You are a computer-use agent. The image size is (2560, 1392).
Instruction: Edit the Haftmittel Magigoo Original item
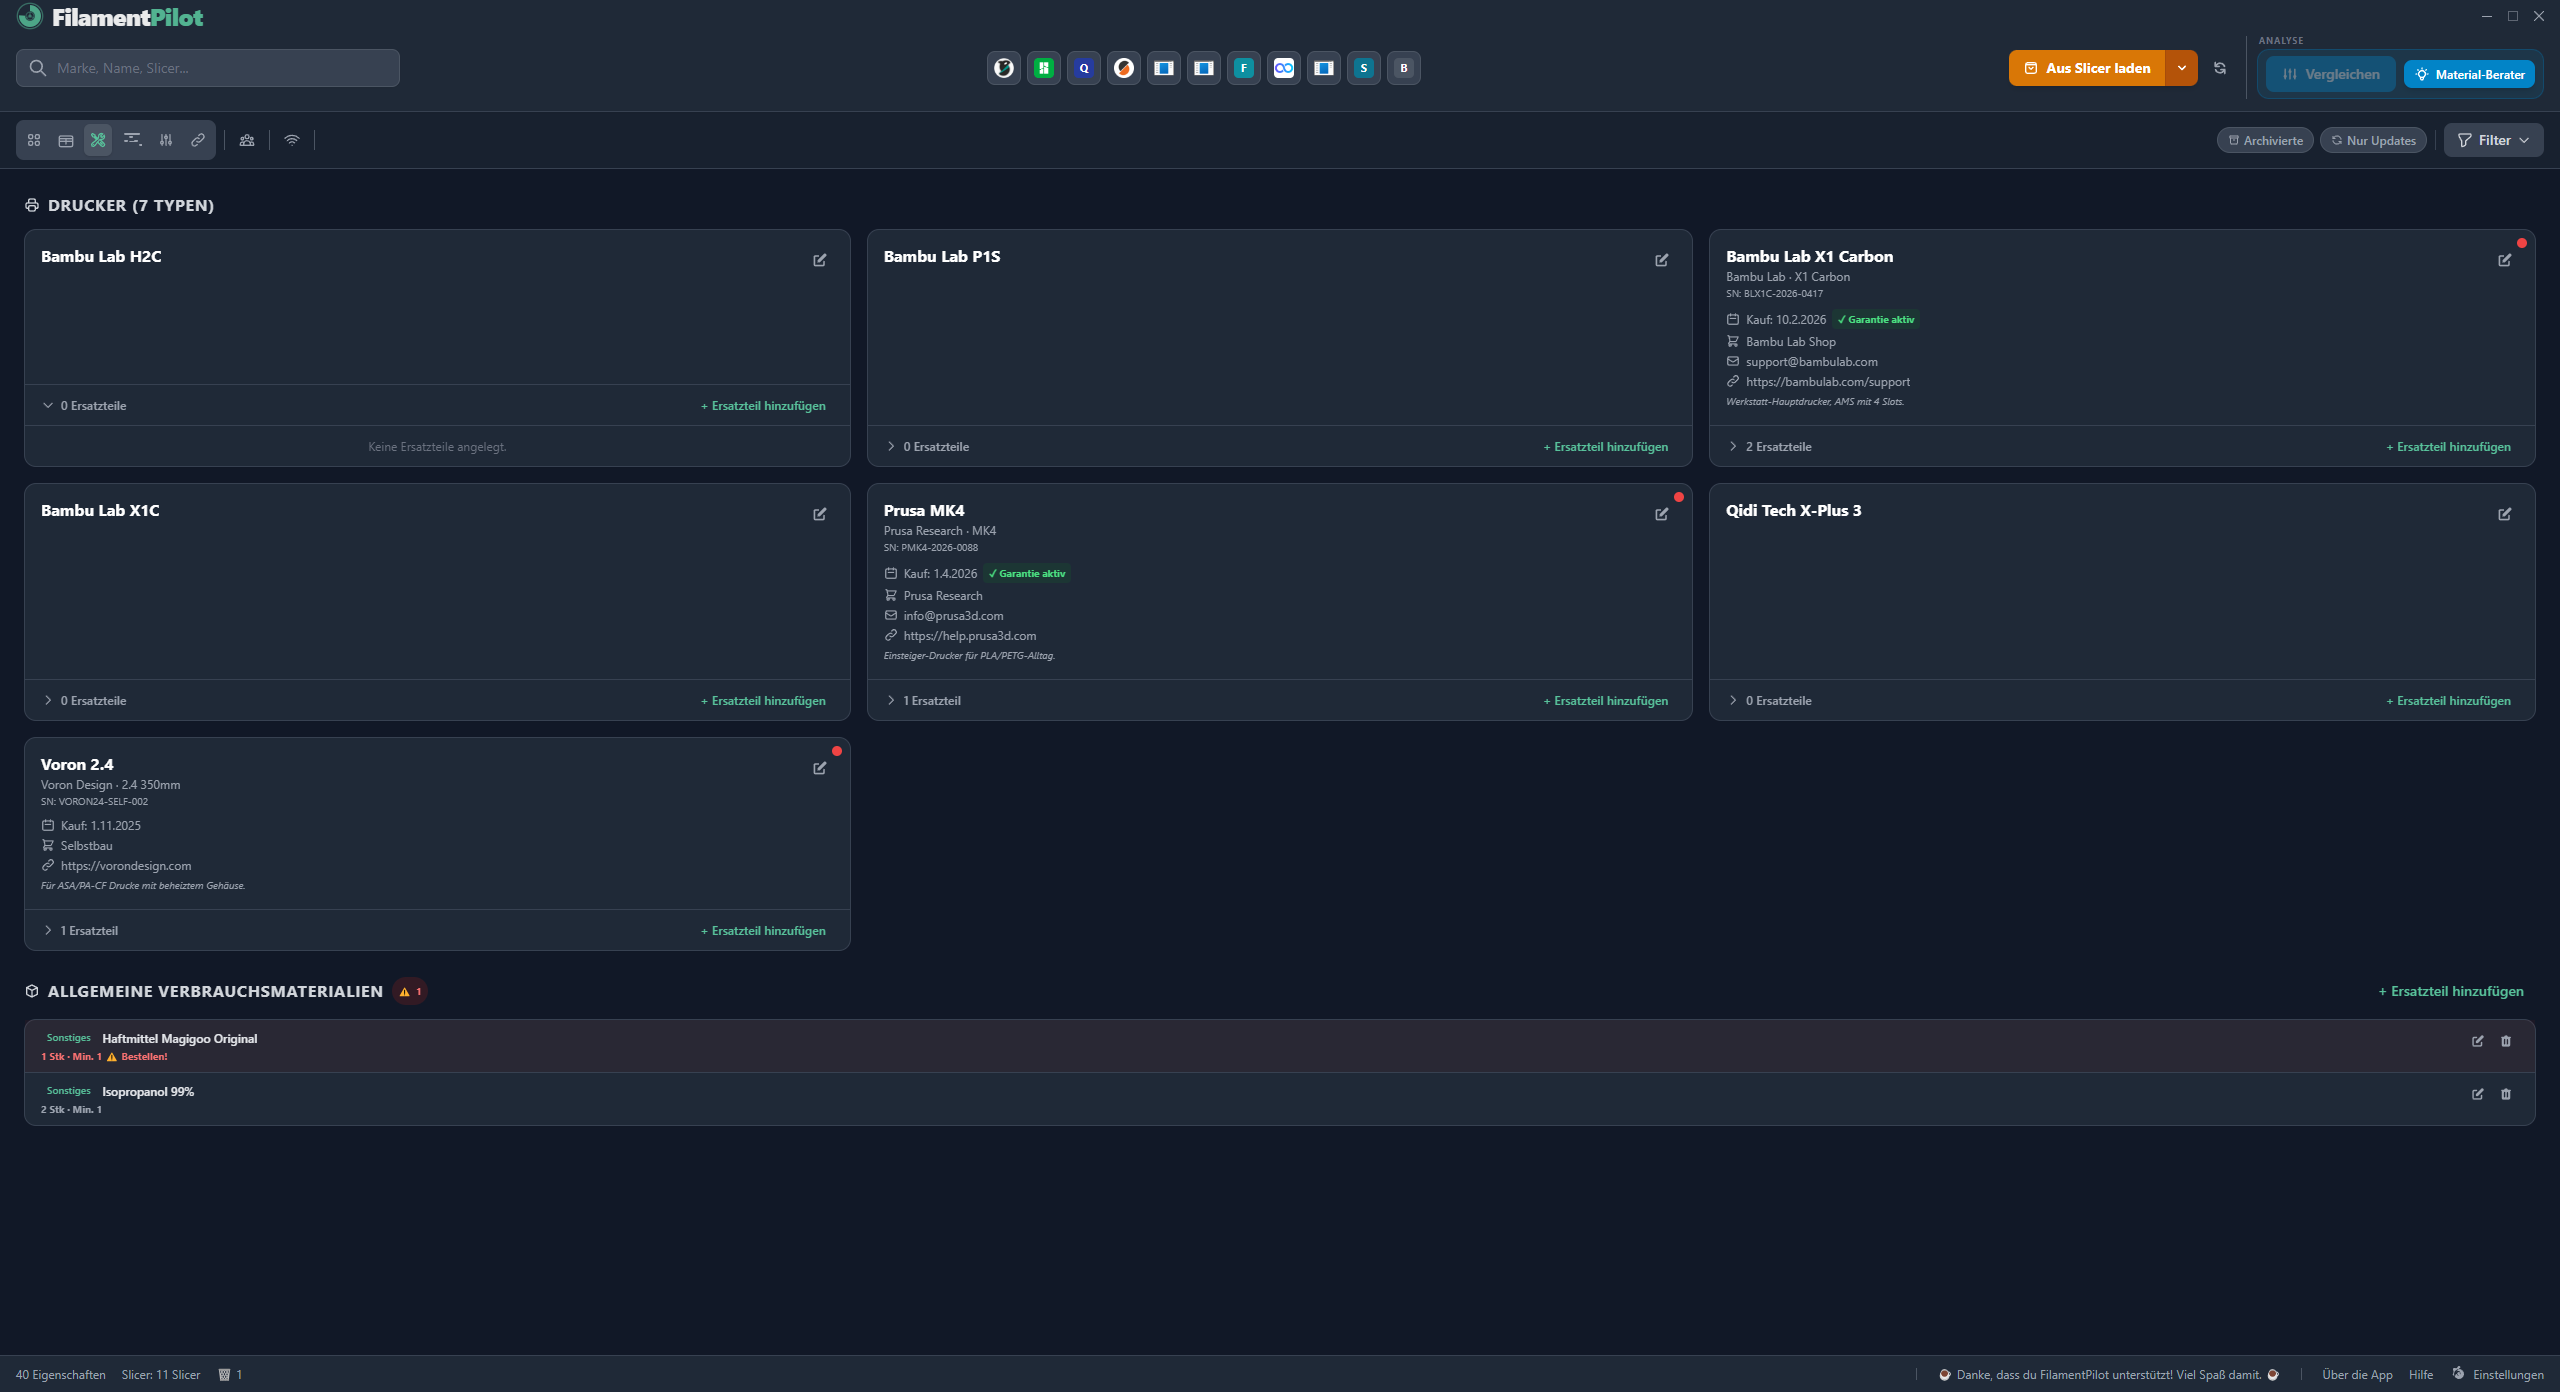point(2478,1041)
